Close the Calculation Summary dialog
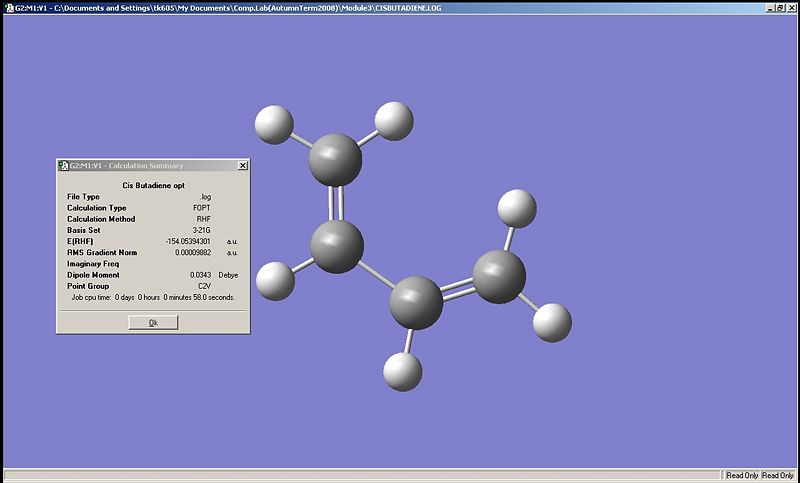 click(243, 165)
